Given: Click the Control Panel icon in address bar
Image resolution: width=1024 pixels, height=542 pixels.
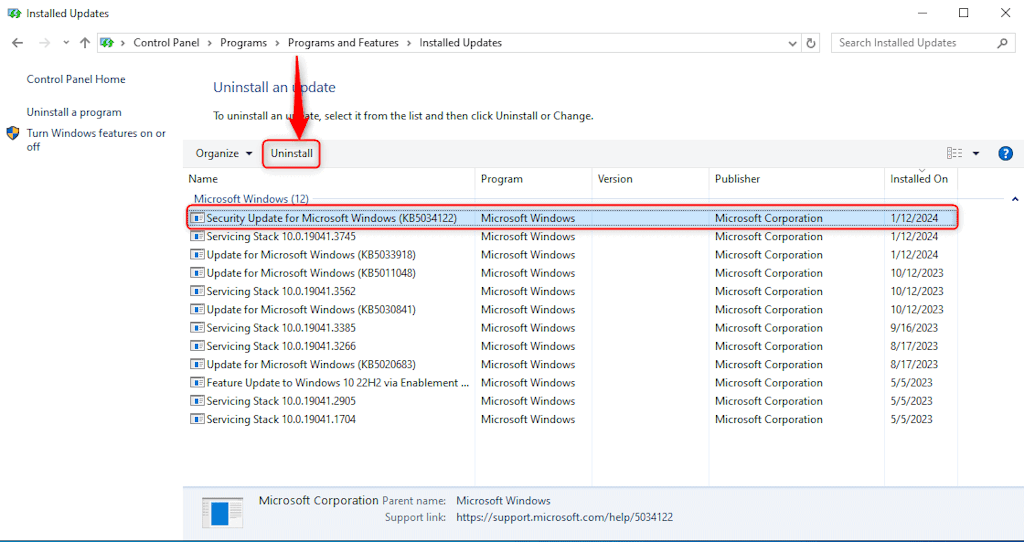Looking at the screenshot, I should coord(106,43).
